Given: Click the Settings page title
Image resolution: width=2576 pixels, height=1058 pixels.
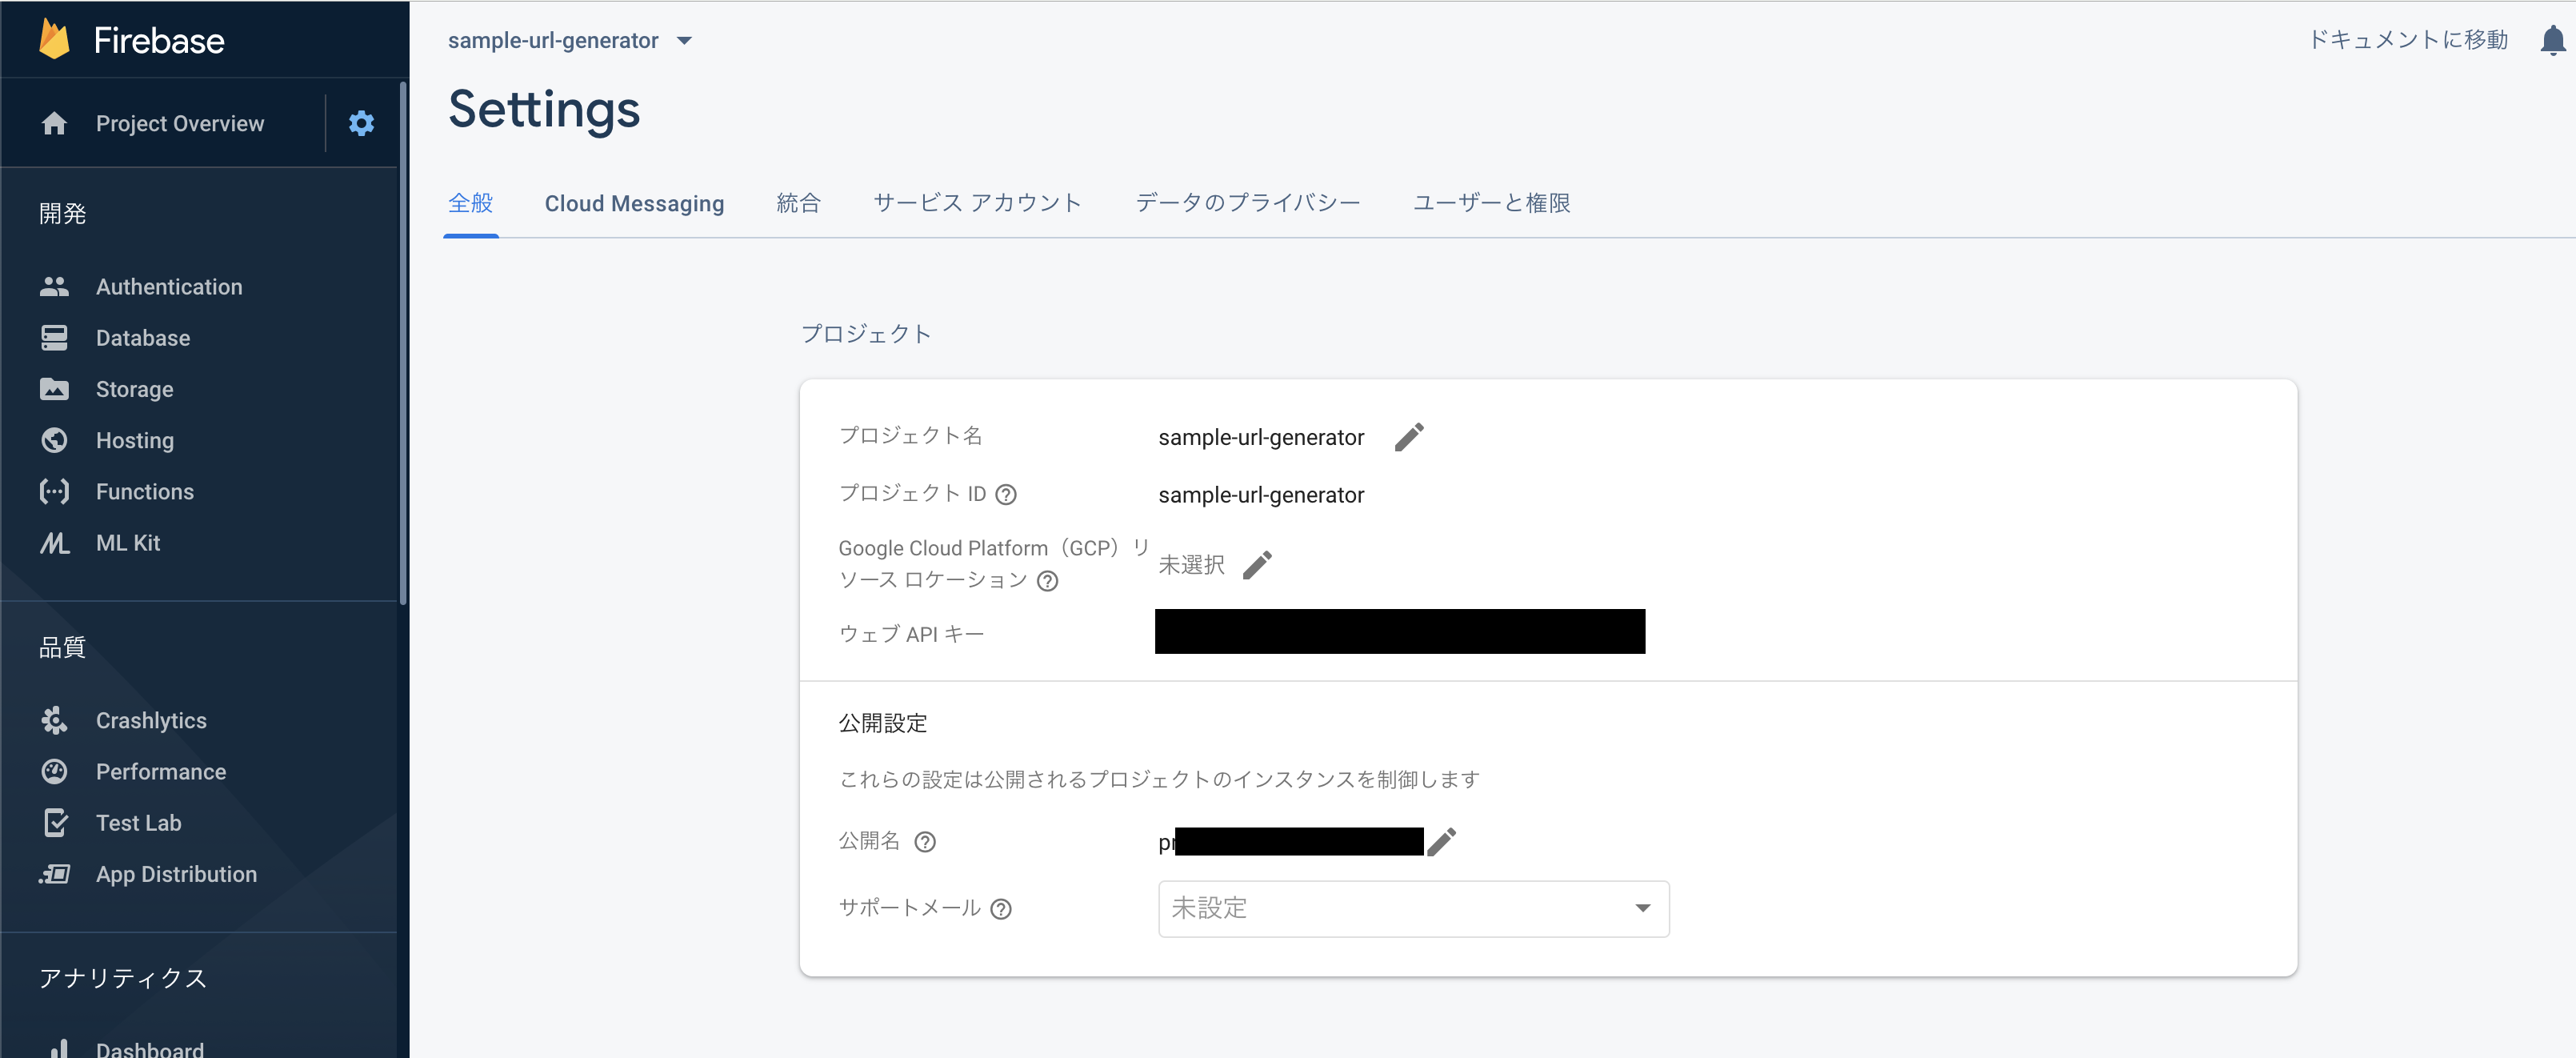Looking at the screenshot, I should coord(543,108).
